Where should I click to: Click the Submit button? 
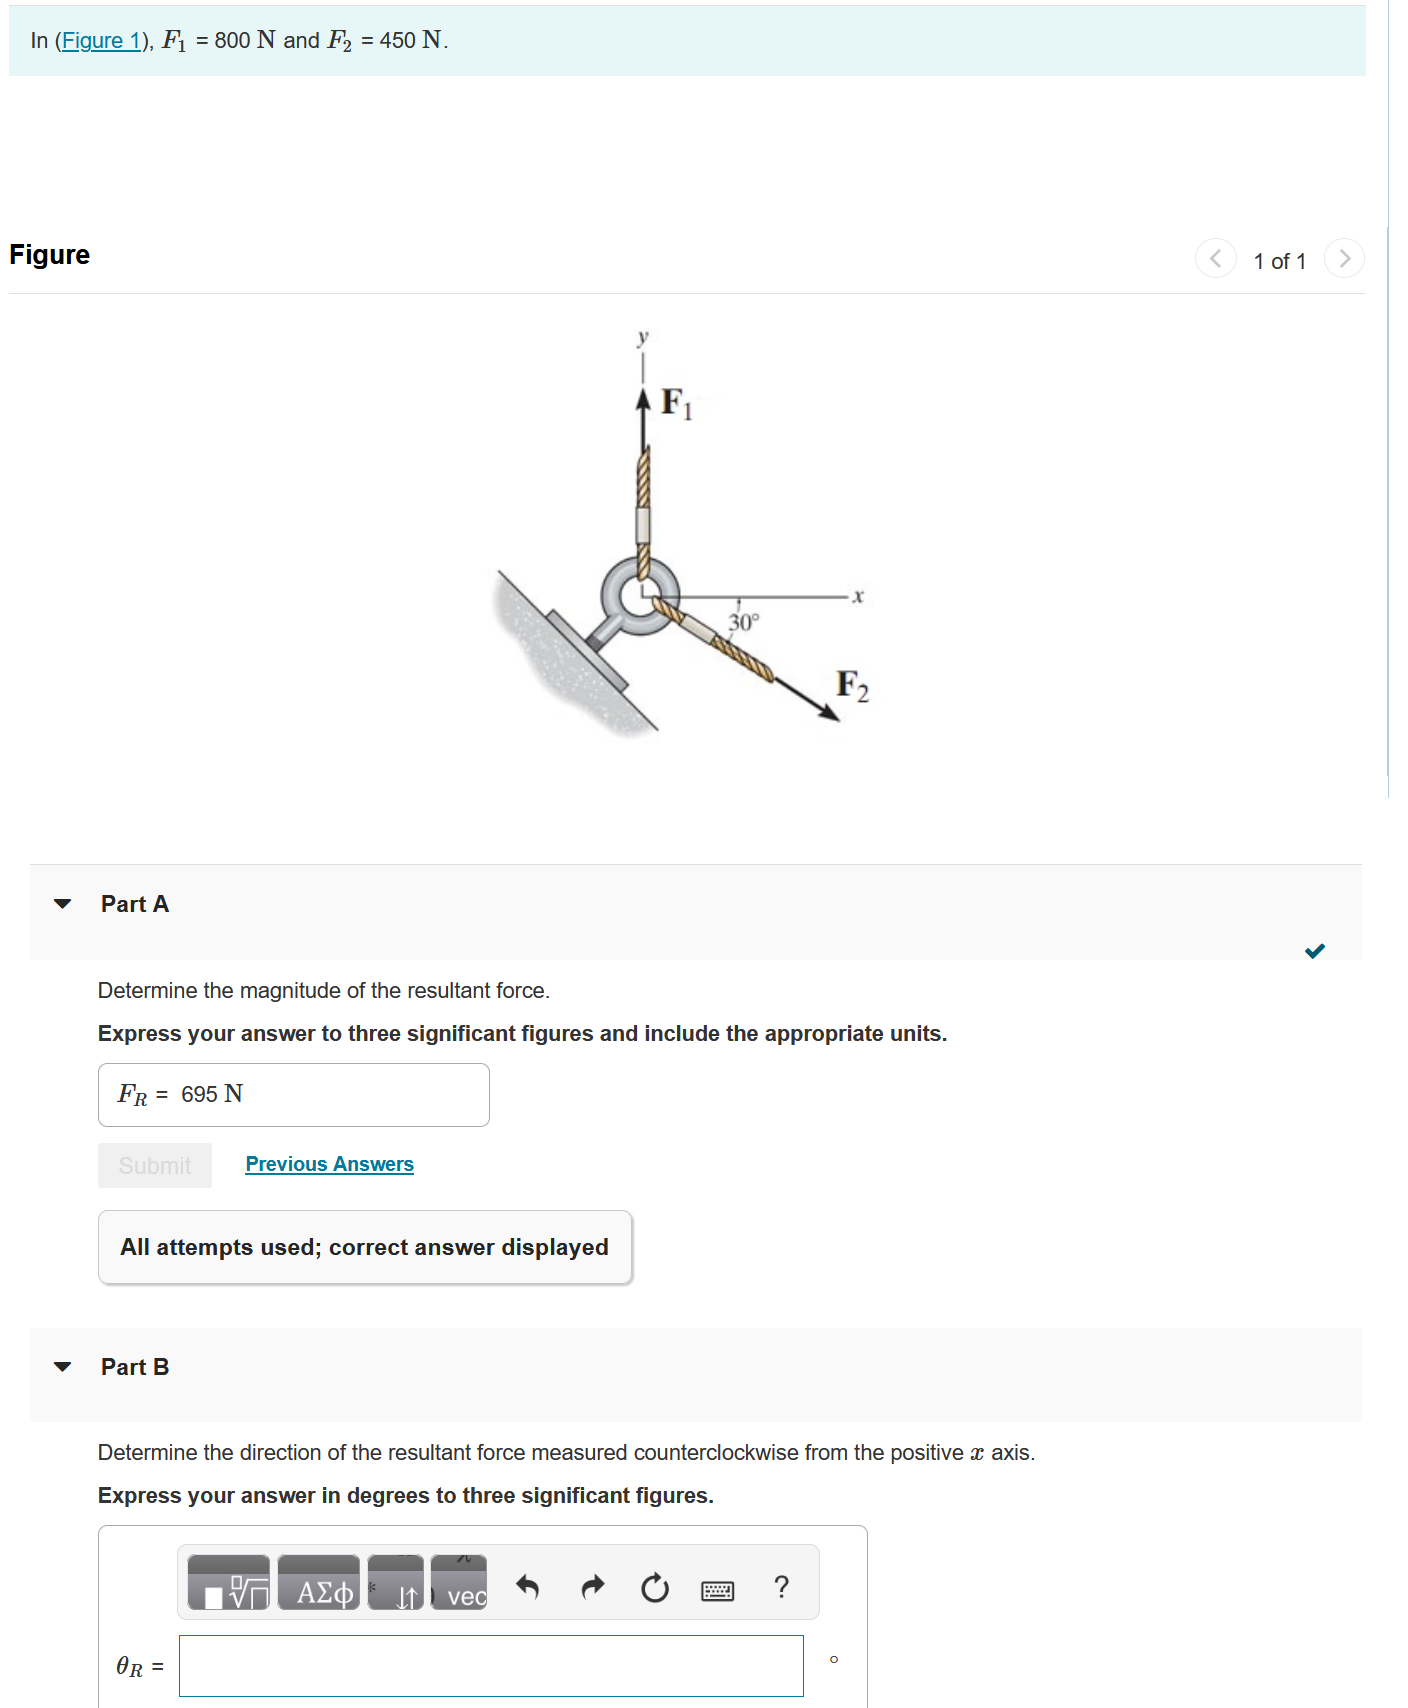pos(154,1164)
